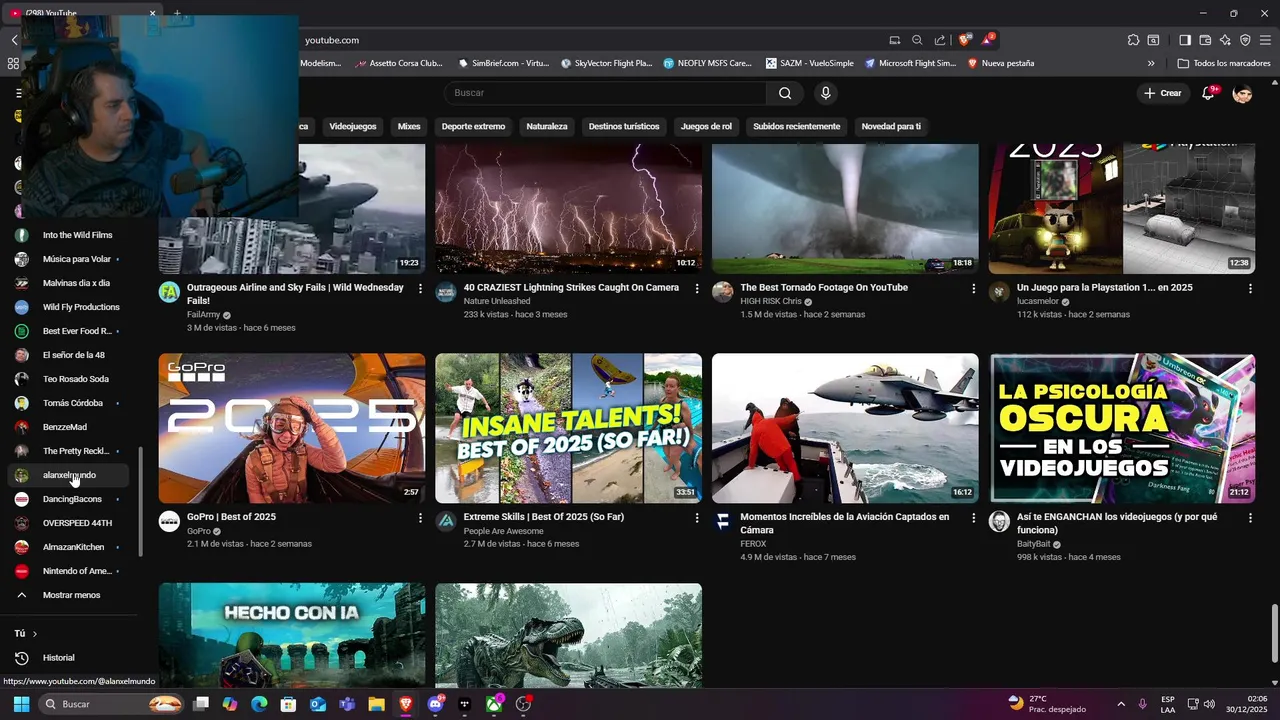Open File Explorer from taskbar
The height and width of the screenshot is (720, 1280).
[376, 704]
